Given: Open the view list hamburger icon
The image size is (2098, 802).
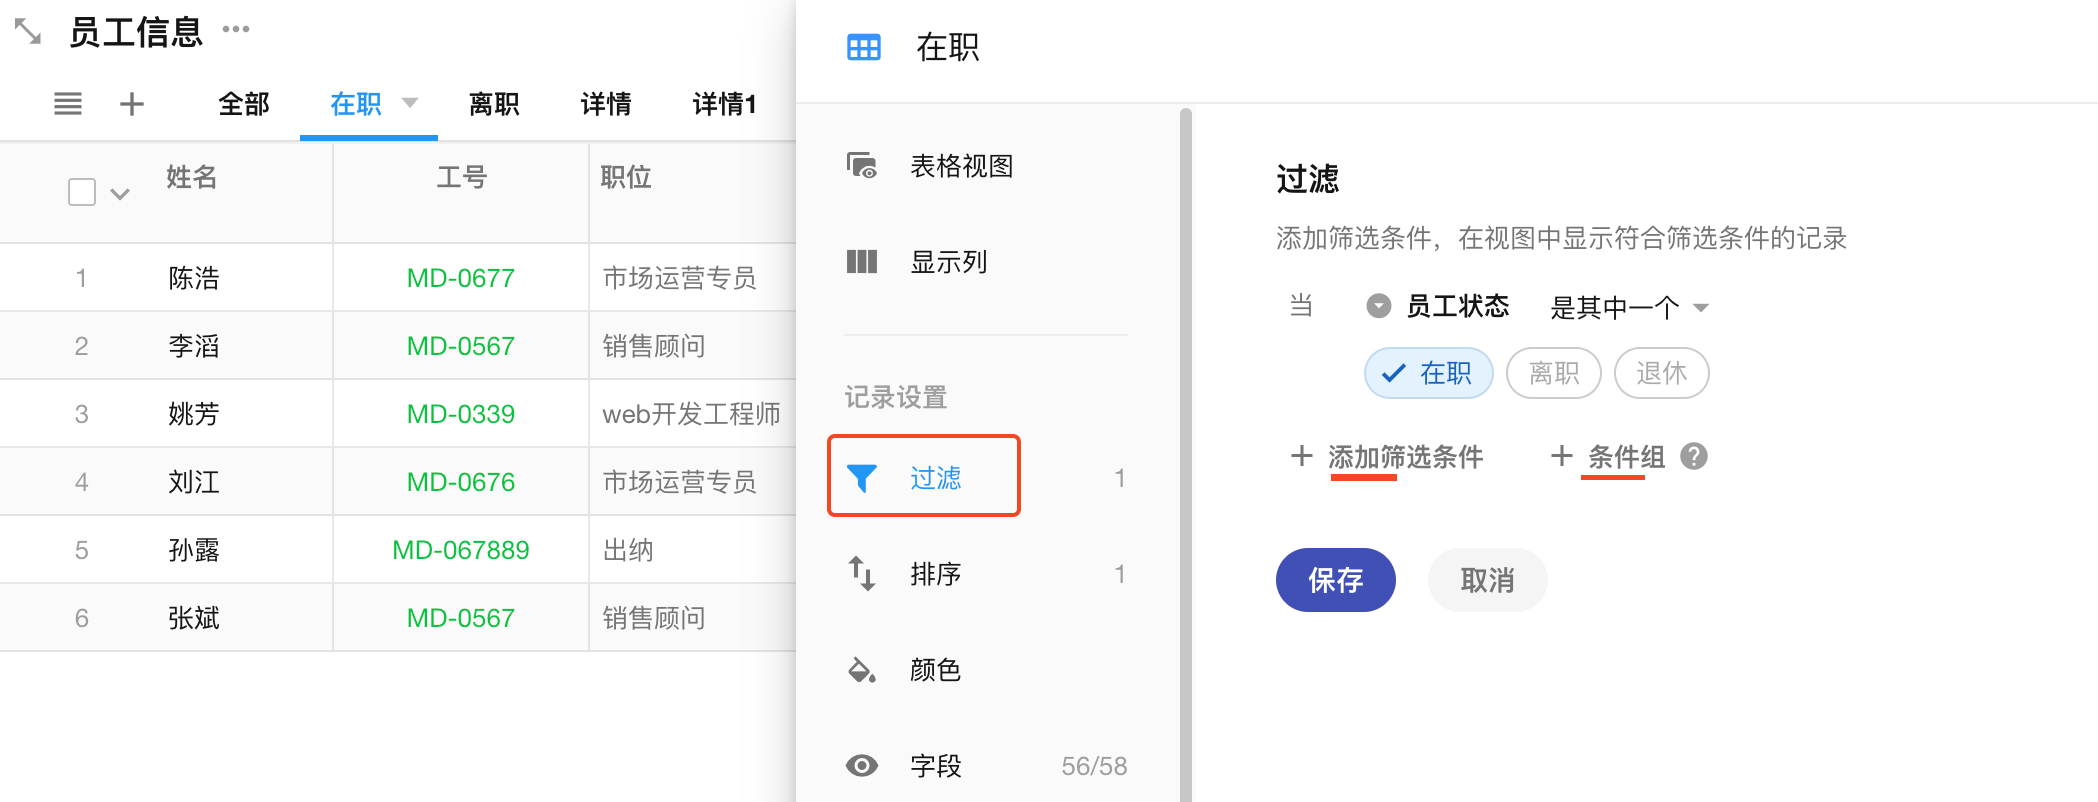Looking at the screenshot, I should (68, 104).
